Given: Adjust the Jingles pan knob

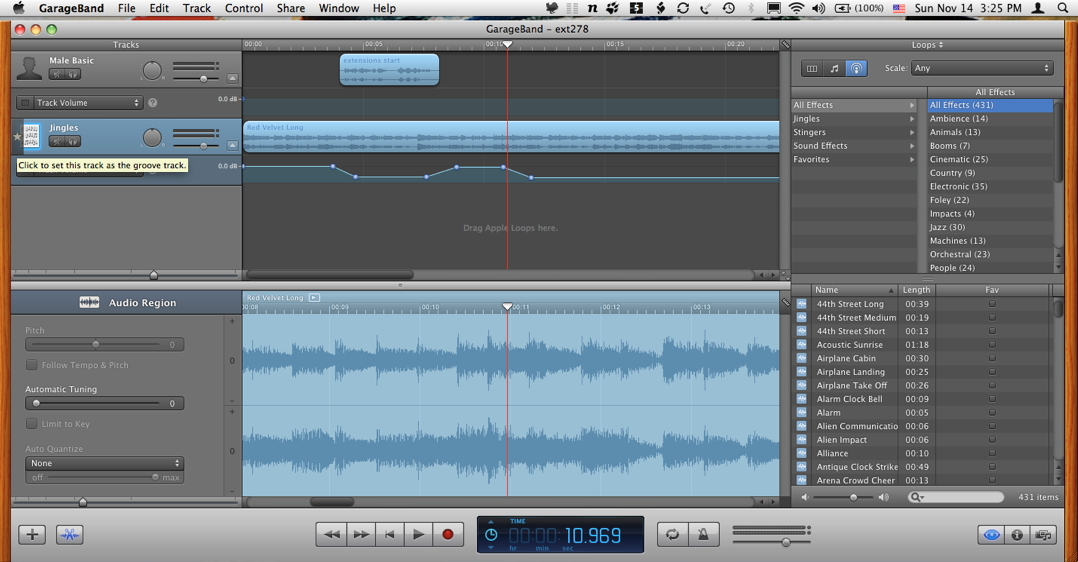Looking at the screenshot, I should click(x=152, y=138).
